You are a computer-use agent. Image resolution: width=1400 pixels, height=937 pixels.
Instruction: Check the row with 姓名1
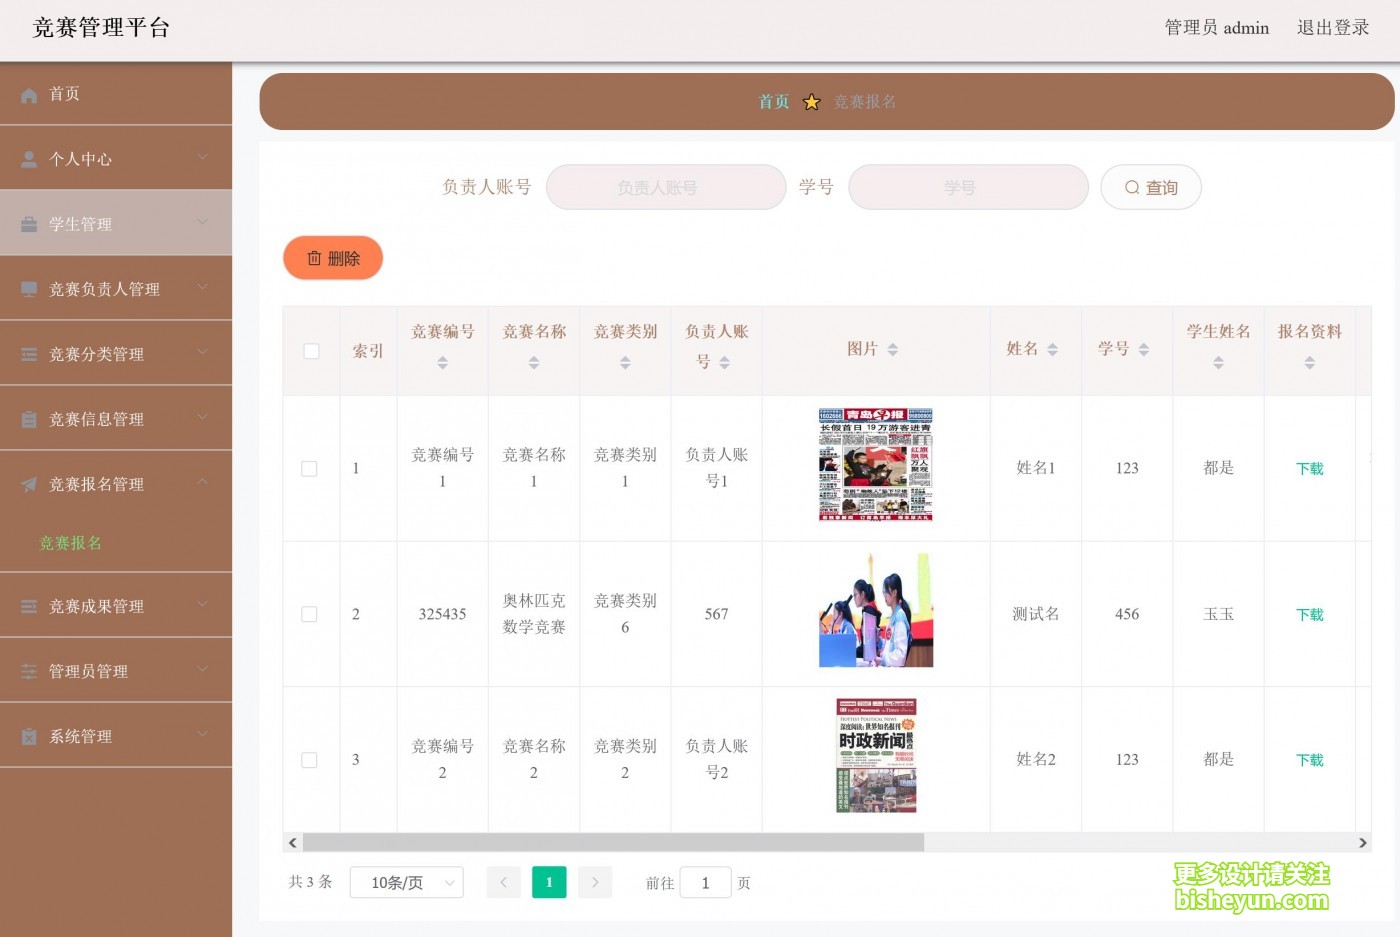pyautogui.click(x=309, y=469)
